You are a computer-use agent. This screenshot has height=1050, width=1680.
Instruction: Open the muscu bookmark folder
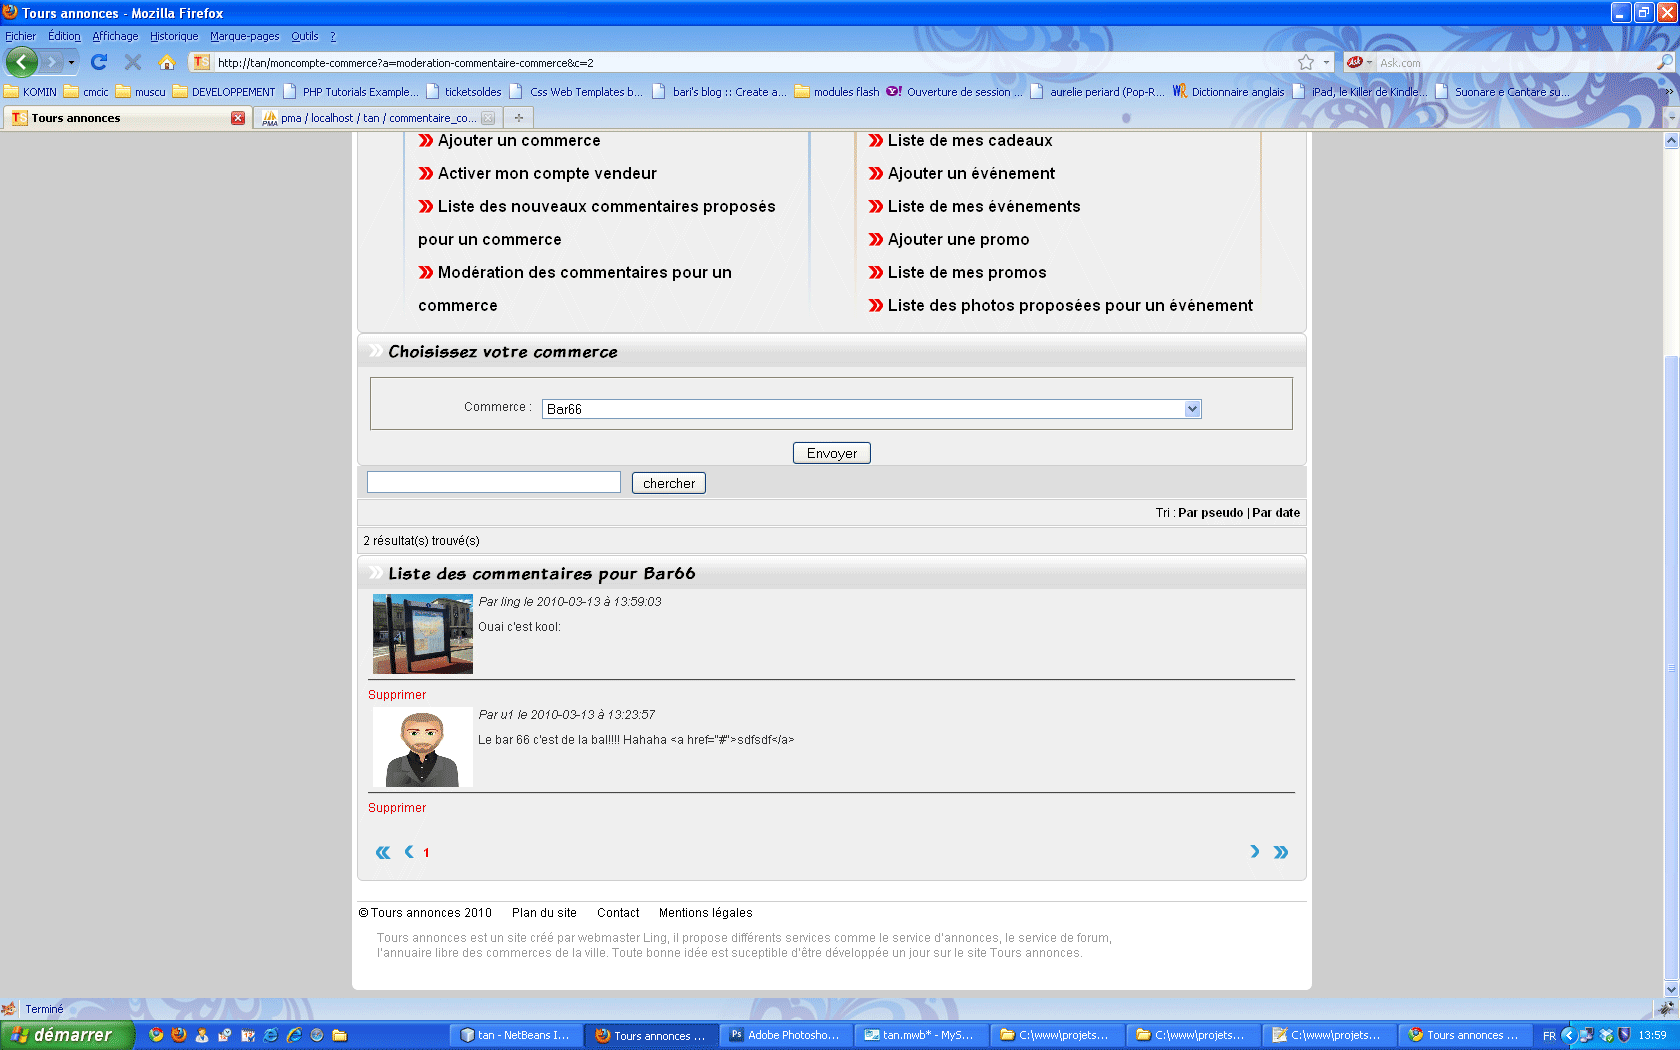coord(141,91)
